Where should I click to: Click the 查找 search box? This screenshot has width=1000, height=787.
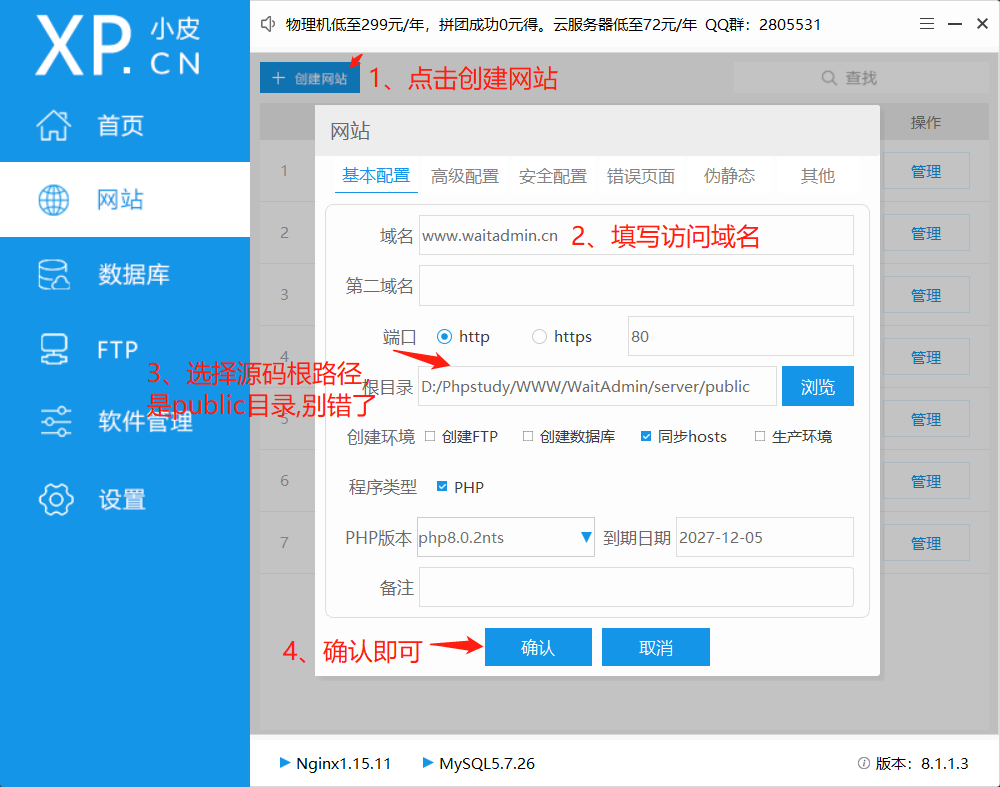pyautogui.click(x=861, y=78)
